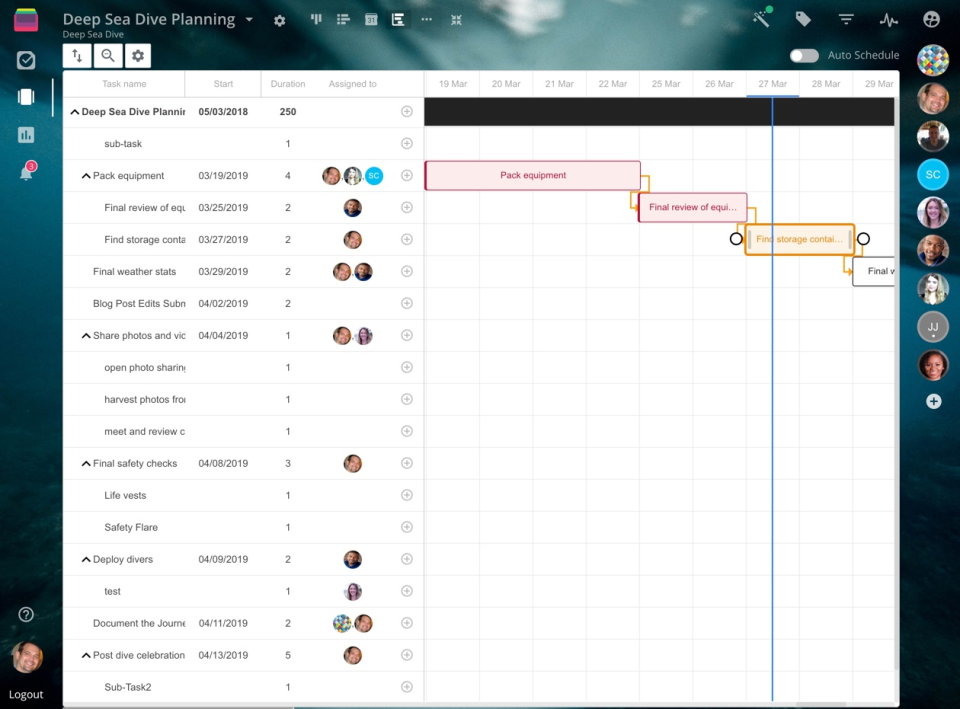Viewport: 960px width, 709px height.
Task: Switch to the board columns view icon
Action: coord(316,19)
